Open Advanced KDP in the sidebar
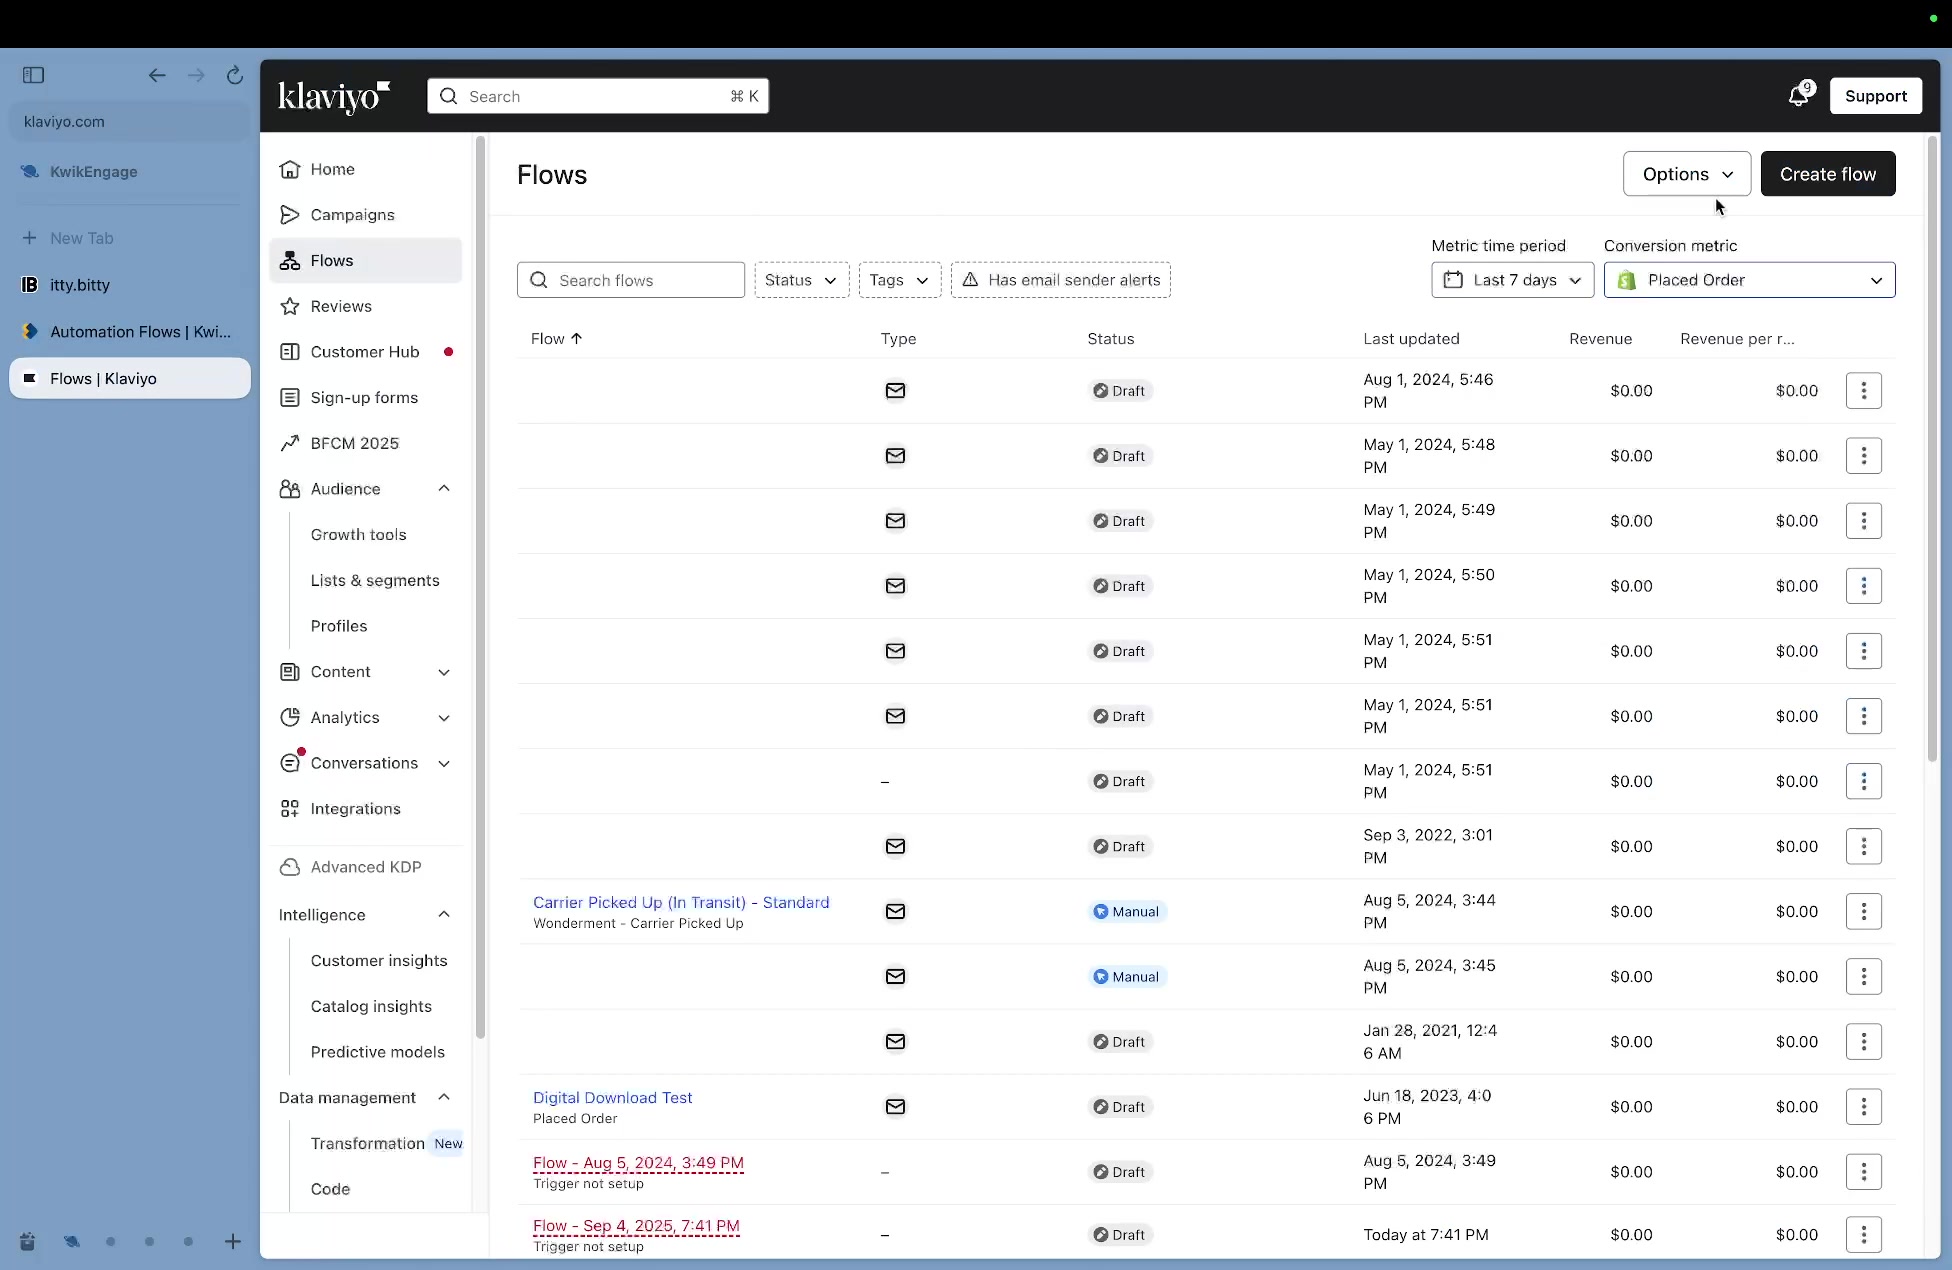The width and height of the screenshot is (1952, 1270). tap(366, 867)
